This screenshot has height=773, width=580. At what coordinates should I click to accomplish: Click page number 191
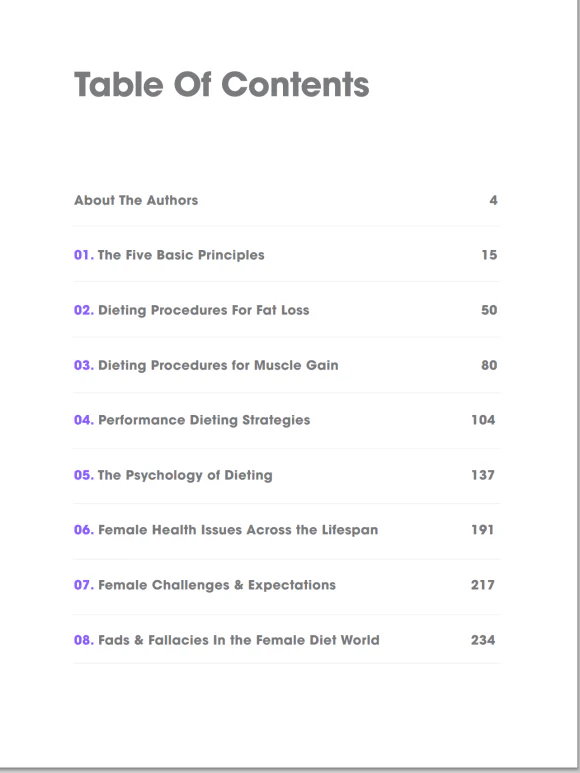[482, 530]
